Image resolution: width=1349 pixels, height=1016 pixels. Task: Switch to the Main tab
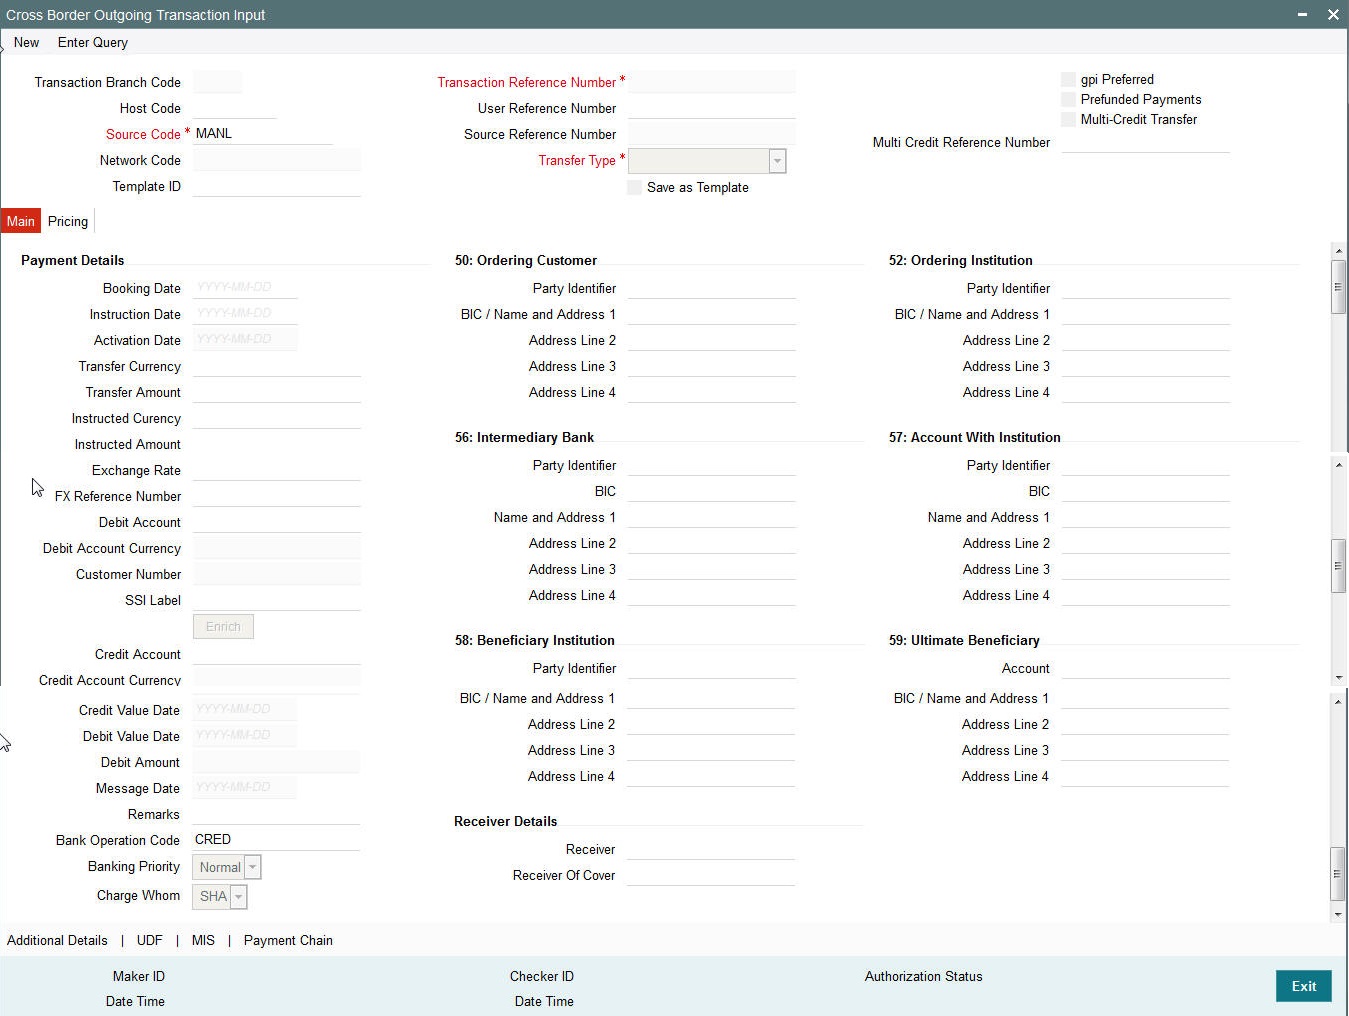pyautogui.click(x=21, y=222)
